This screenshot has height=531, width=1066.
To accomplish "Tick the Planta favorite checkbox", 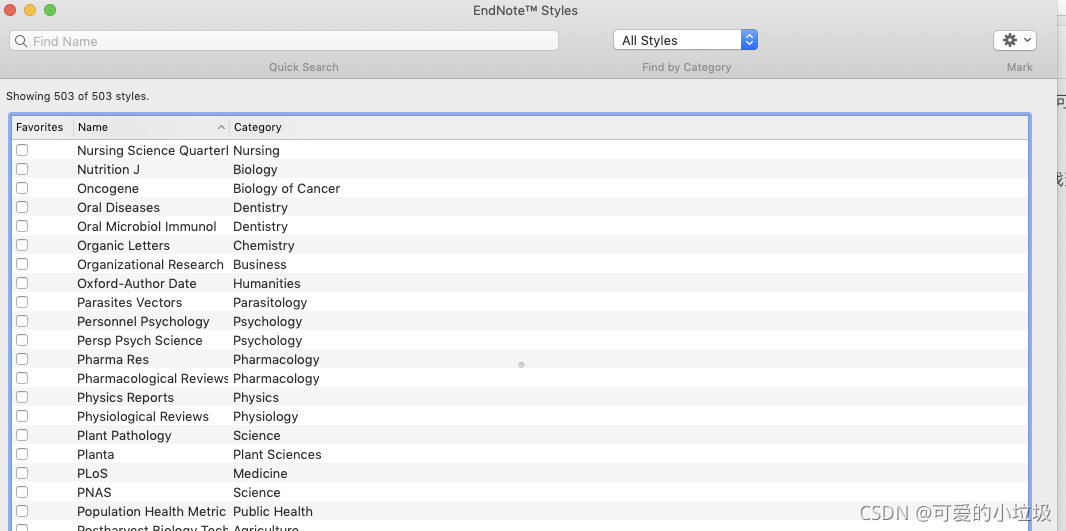I will pyautogui.click(x=22, y=454).
